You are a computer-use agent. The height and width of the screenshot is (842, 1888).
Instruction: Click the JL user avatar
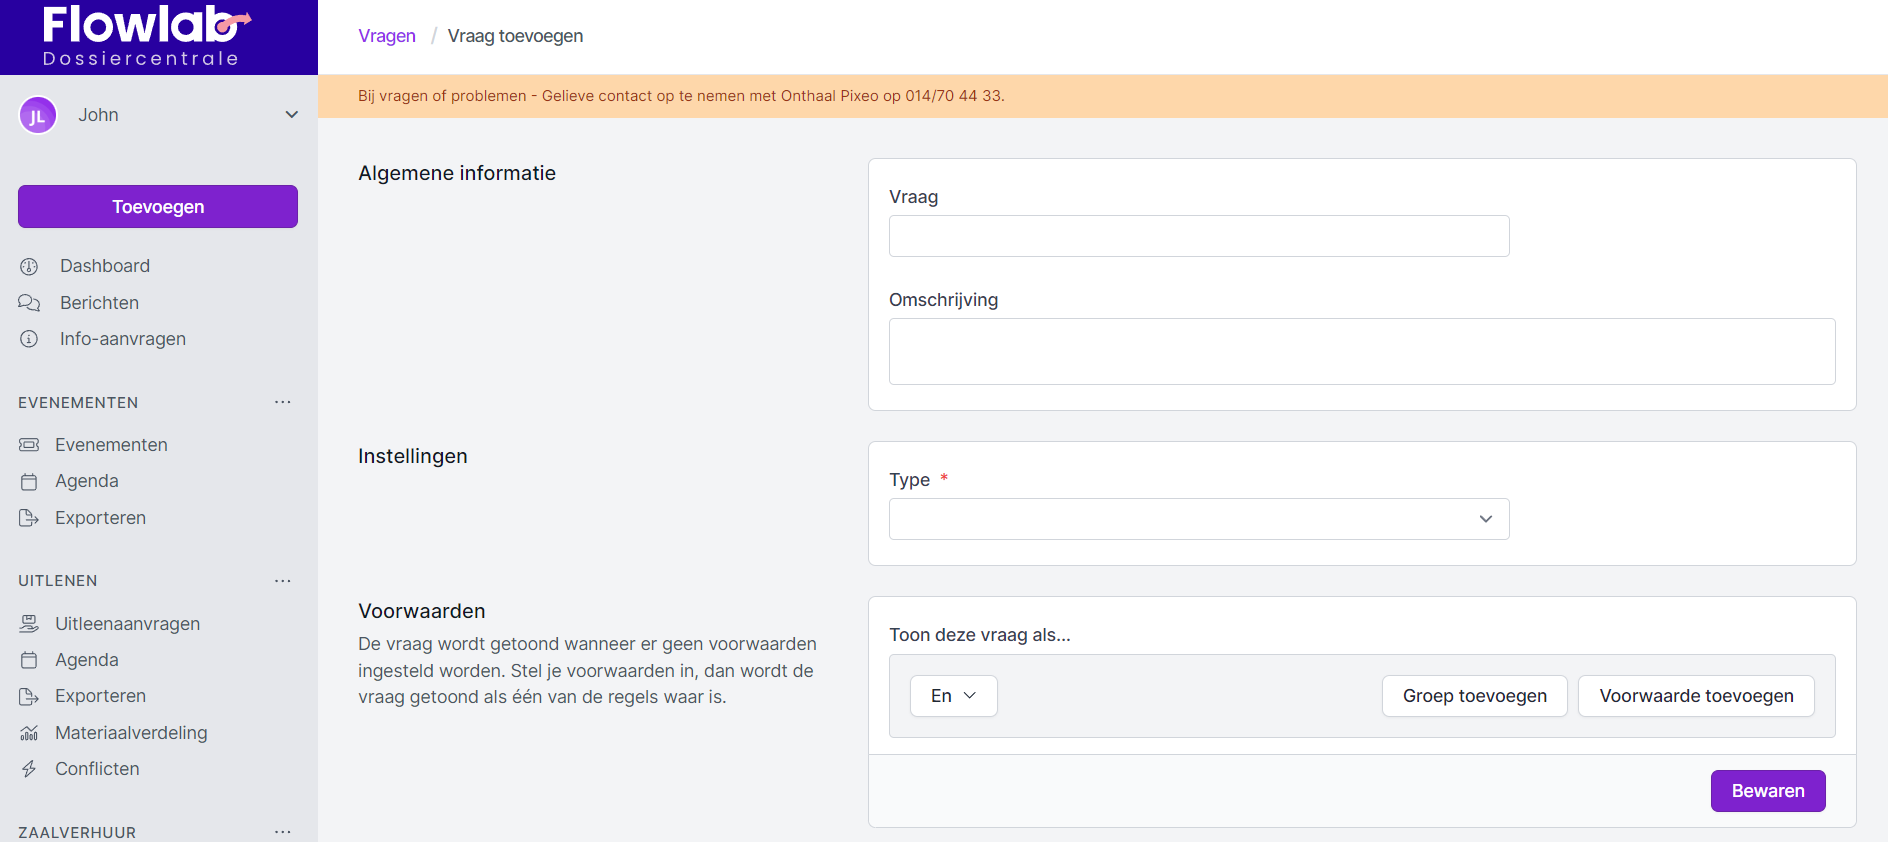38,115
